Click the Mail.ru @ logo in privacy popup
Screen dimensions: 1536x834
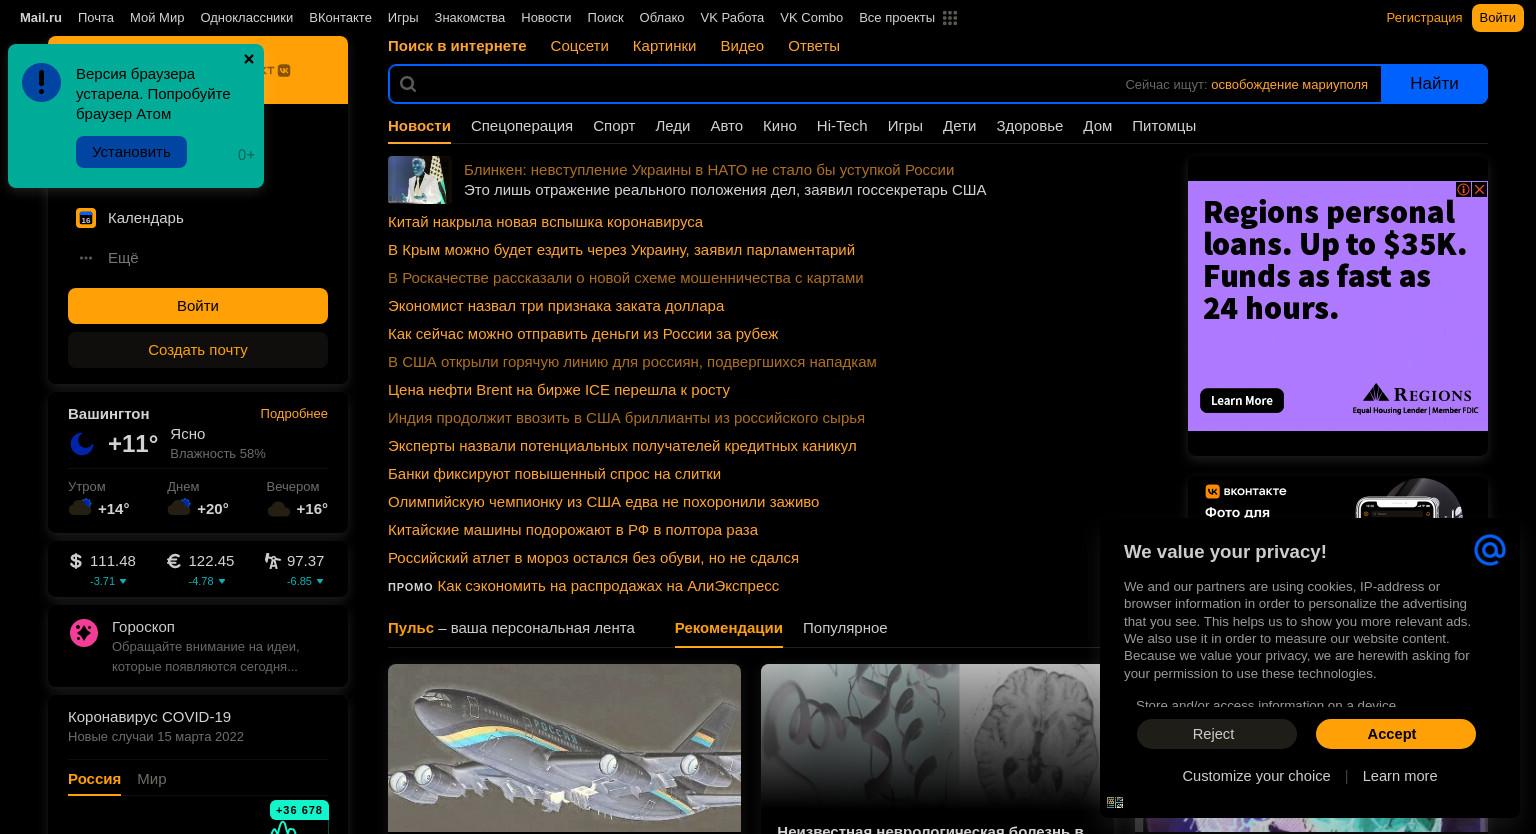coord(1489,550)
